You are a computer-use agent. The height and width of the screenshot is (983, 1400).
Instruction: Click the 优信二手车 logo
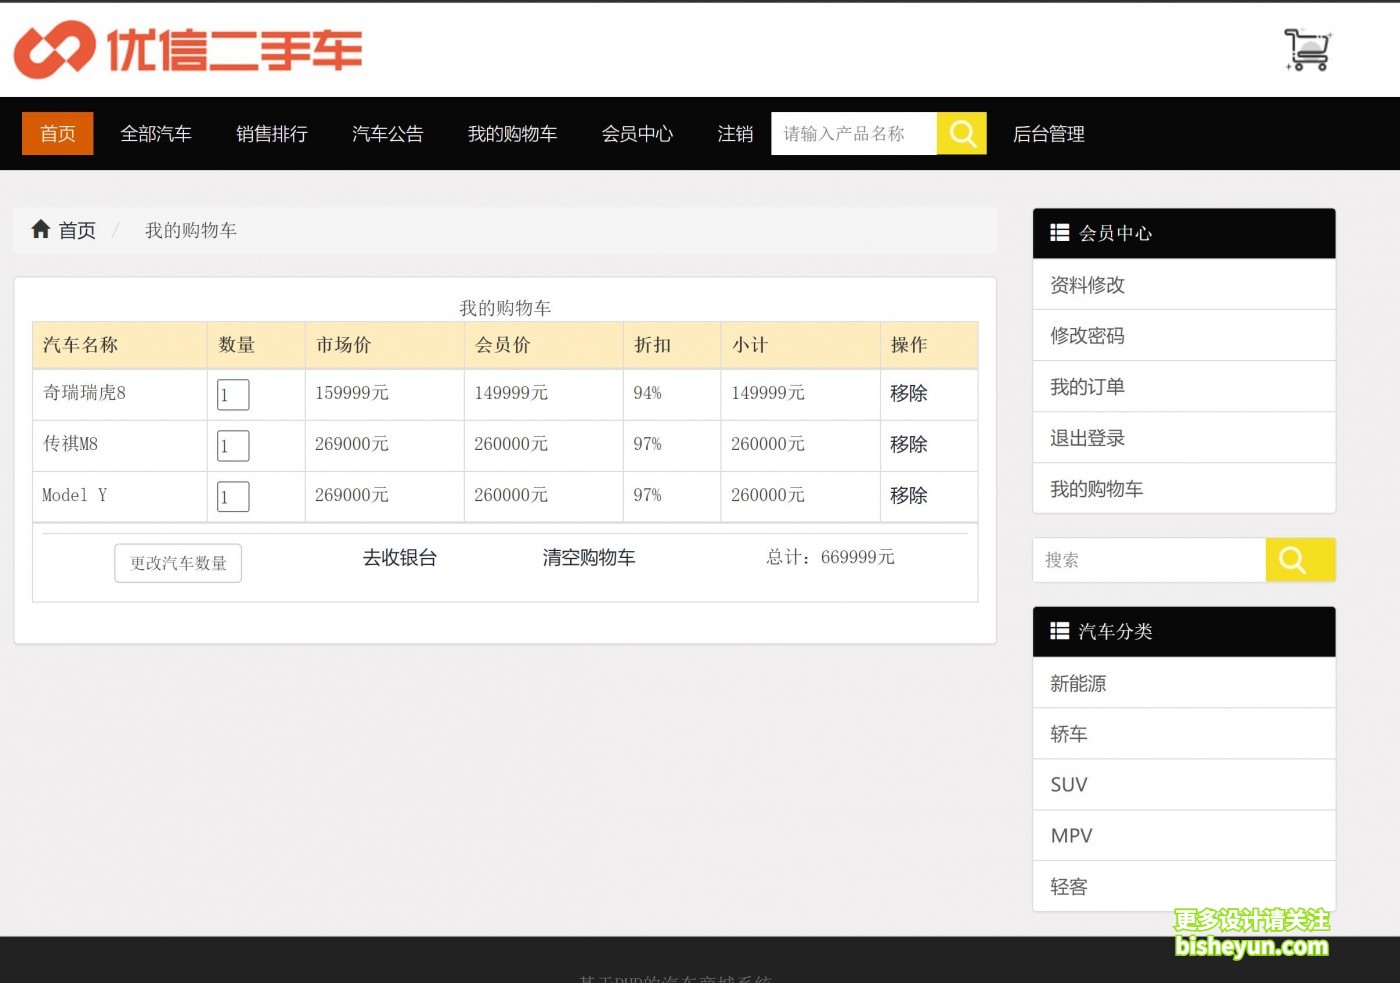point(188,49)
